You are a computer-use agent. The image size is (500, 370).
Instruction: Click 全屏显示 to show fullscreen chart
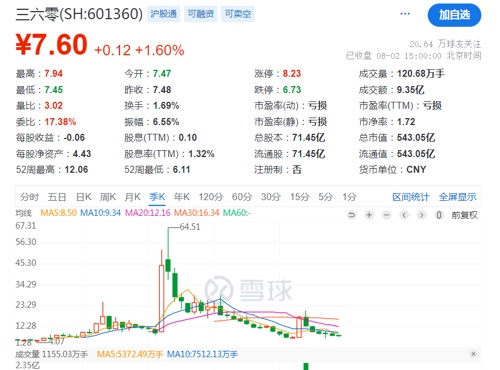coord(457,197)
